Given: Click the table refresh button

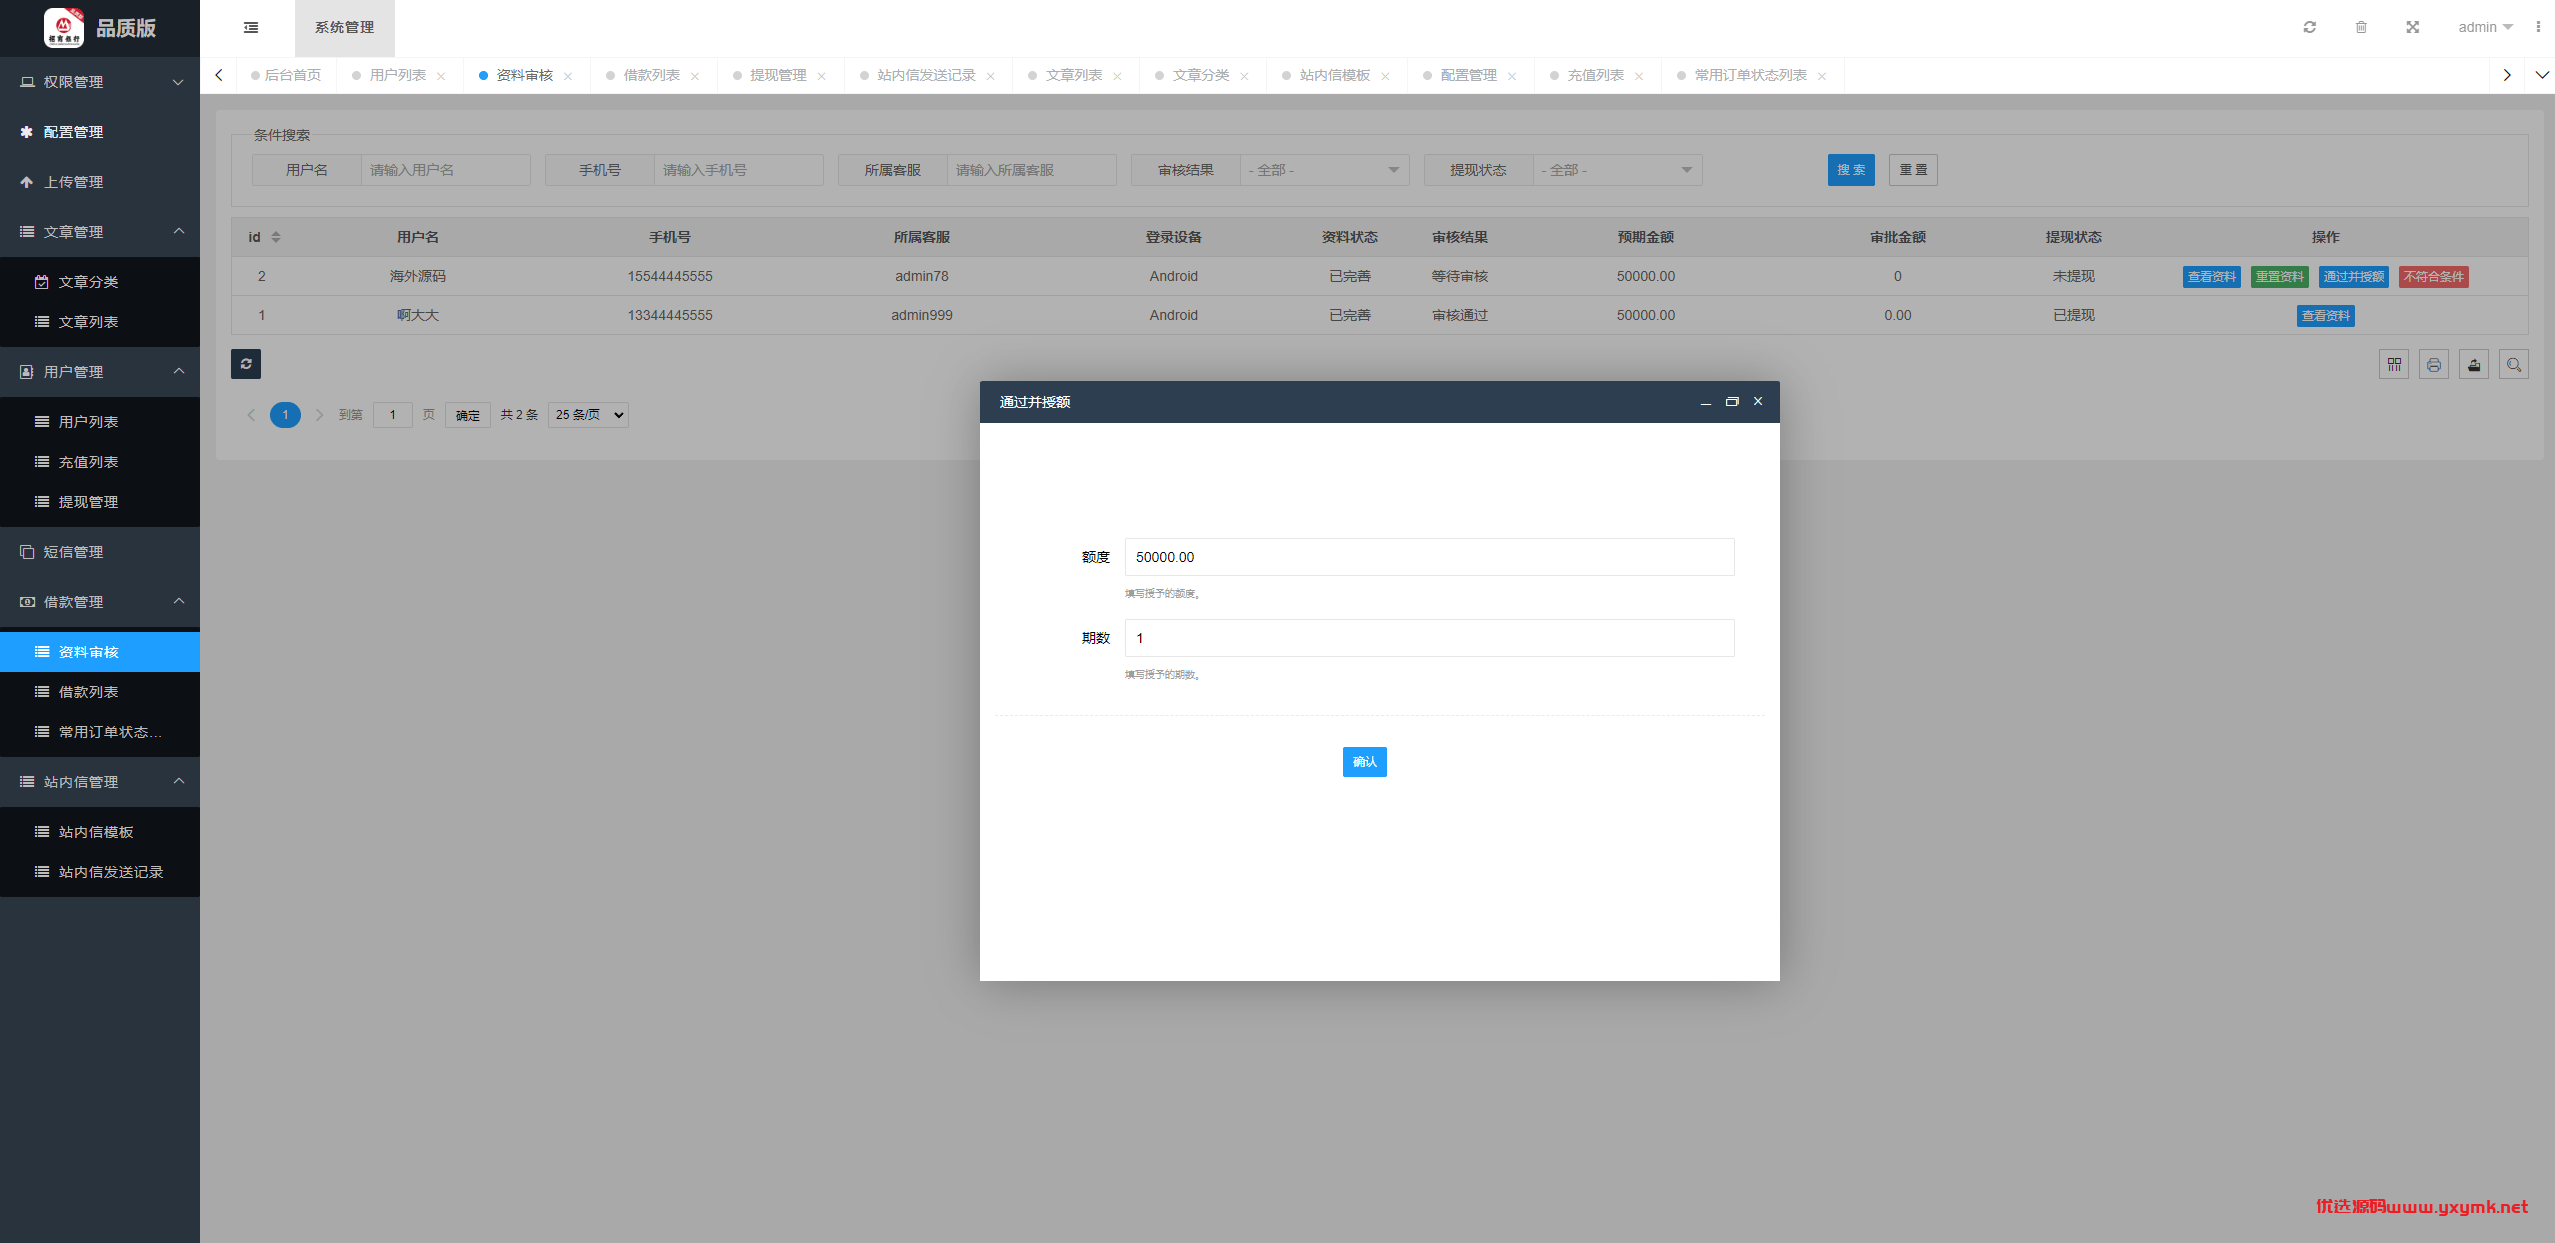Looking at the screenshot, I should point(246,364).
